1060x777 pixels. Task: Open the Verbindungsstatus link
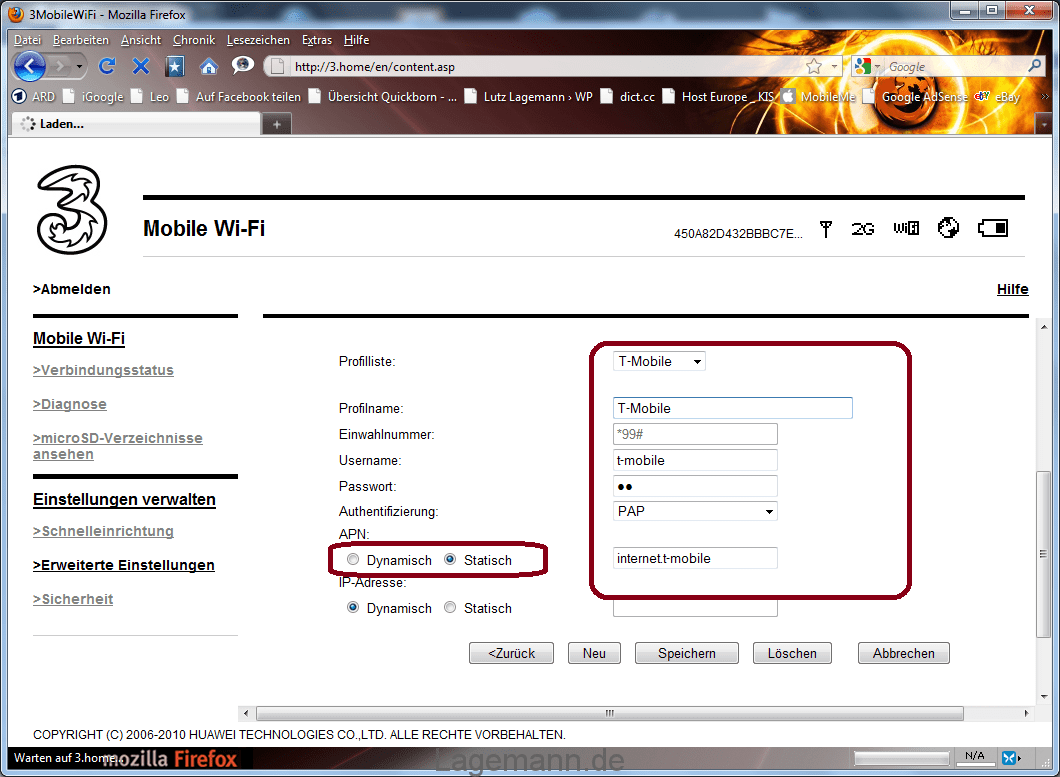click(x=103, y=370)
